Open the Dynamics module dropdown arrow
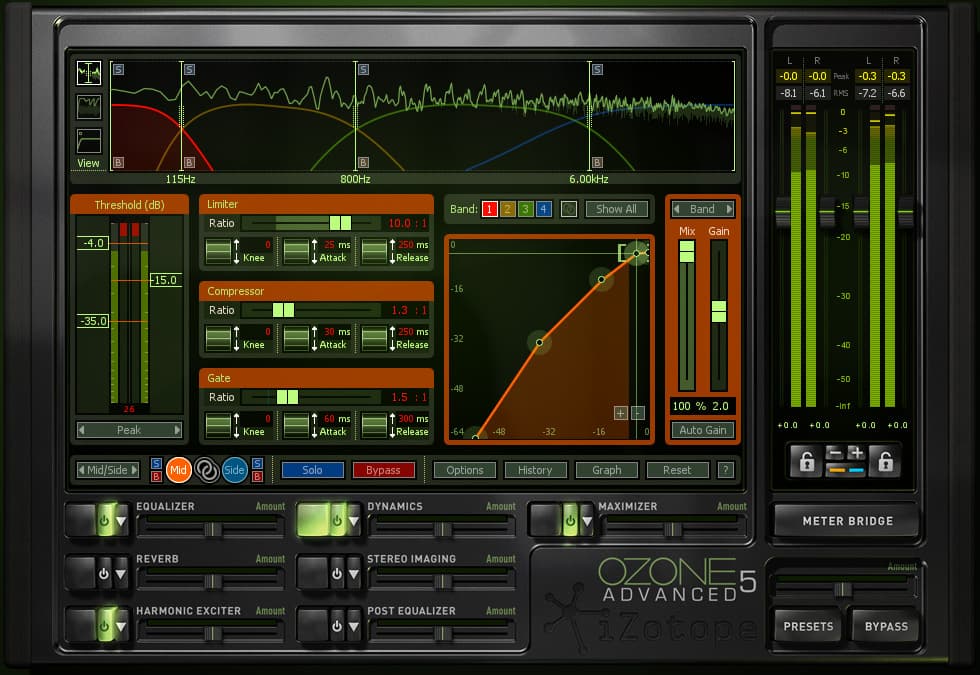Viewport: 980px width, 675px height. [354, 521]
